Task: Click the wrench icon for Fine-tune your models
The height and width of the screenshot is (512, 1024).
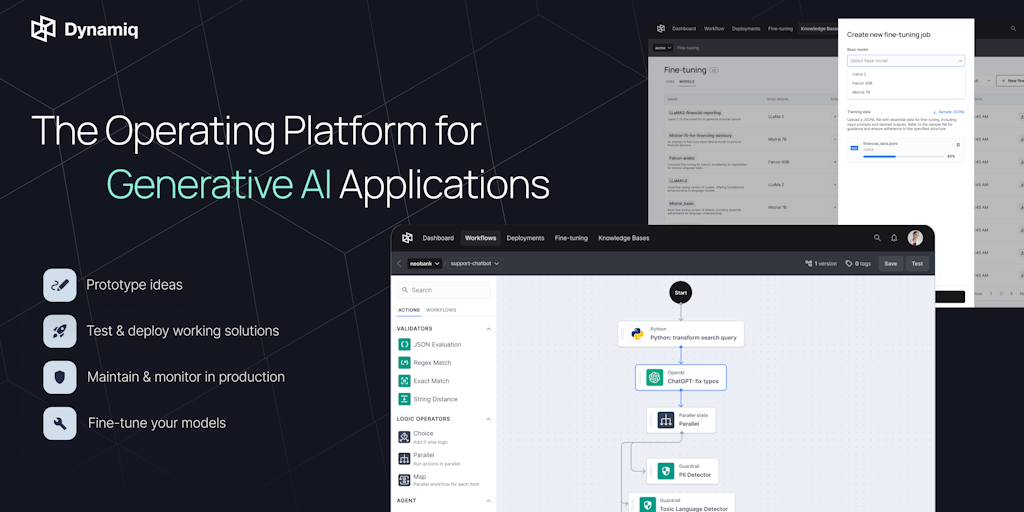Action: 60,423
